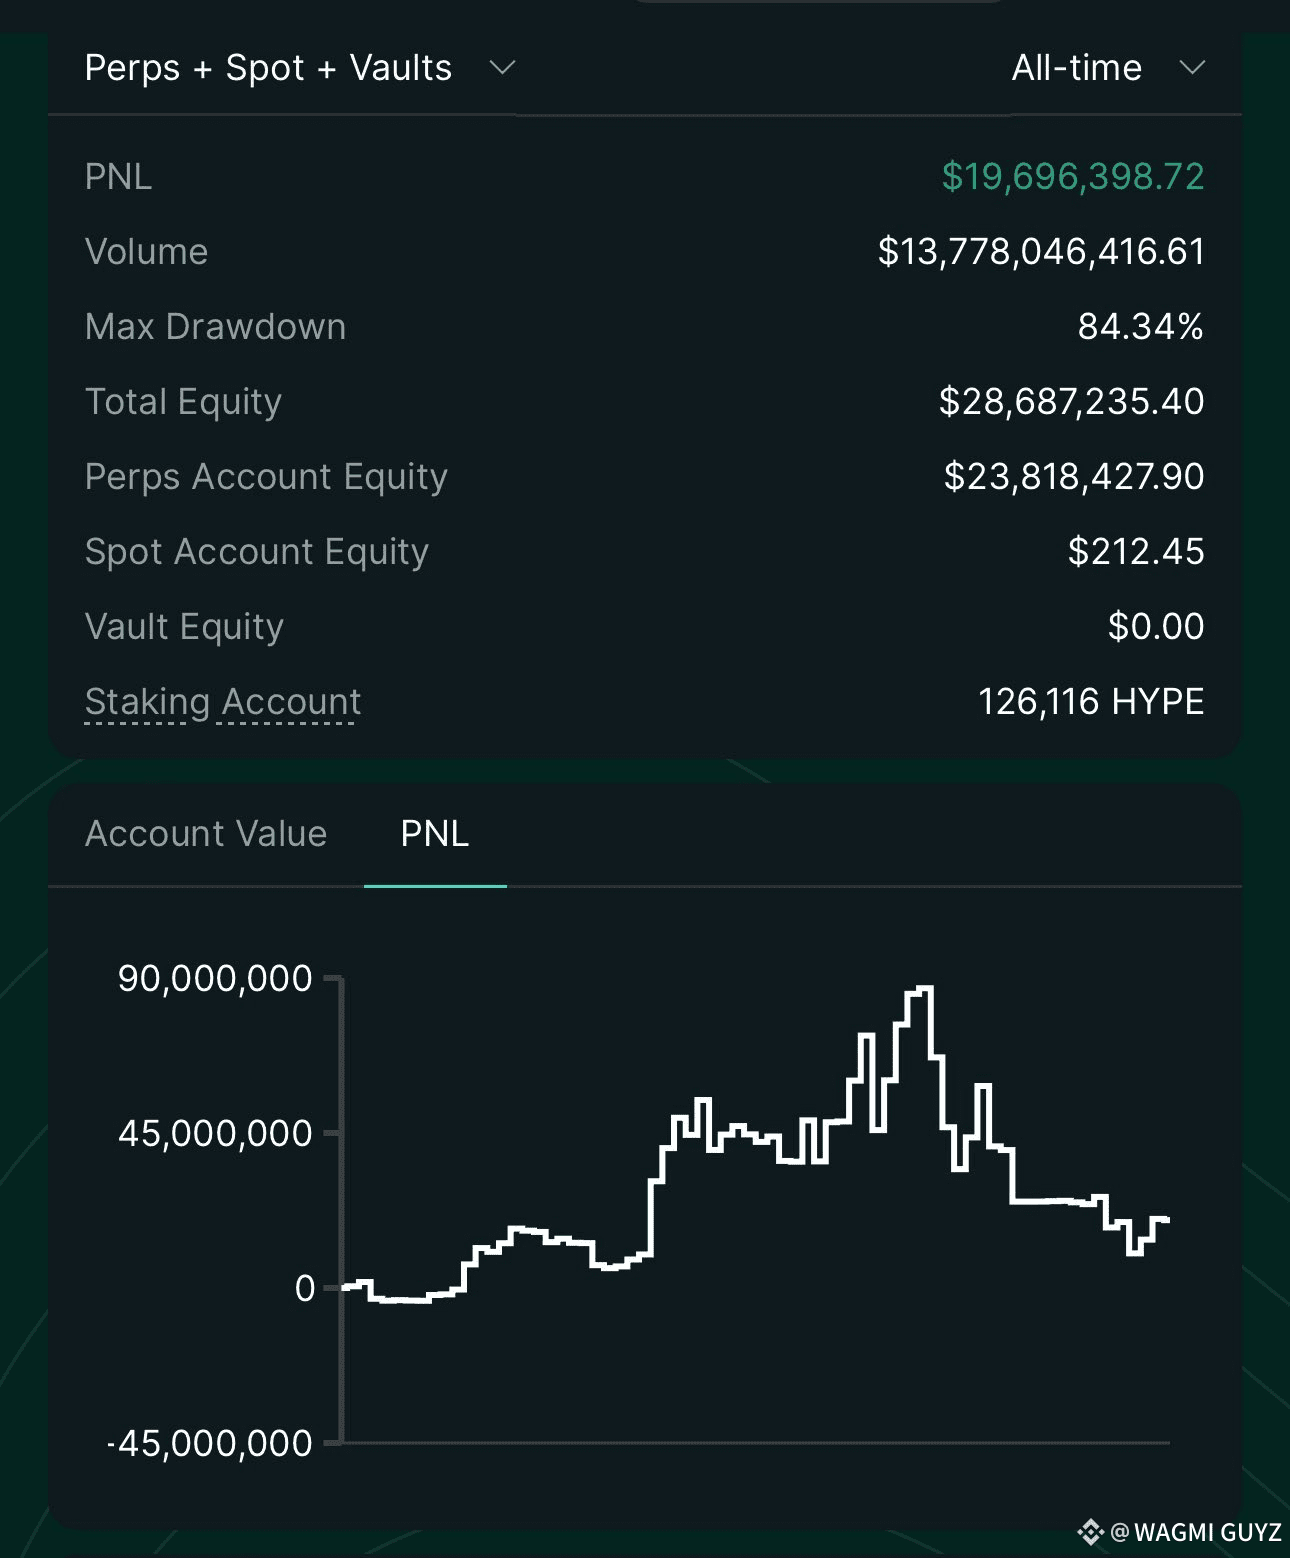Click the 0 y-axis label on chart
Screen dimensions: 1290x1558
click(305, 1288)
